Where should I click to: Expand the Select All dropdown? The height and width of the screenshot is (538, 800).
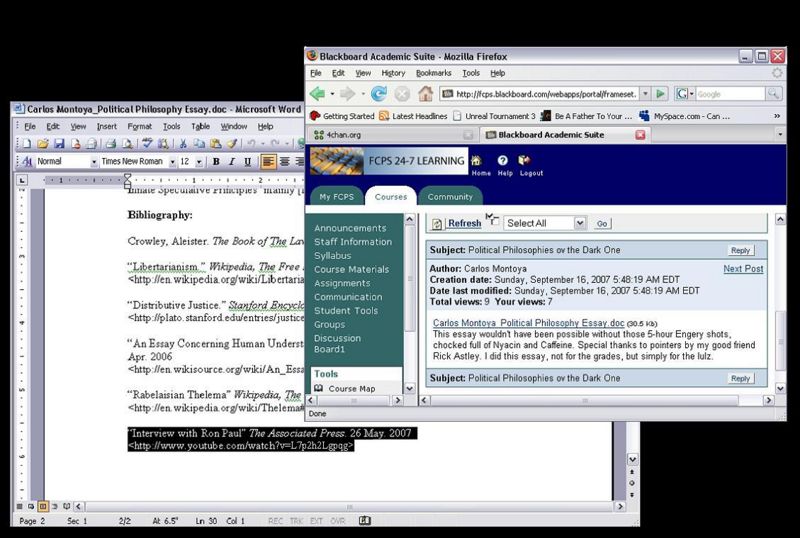579,223
